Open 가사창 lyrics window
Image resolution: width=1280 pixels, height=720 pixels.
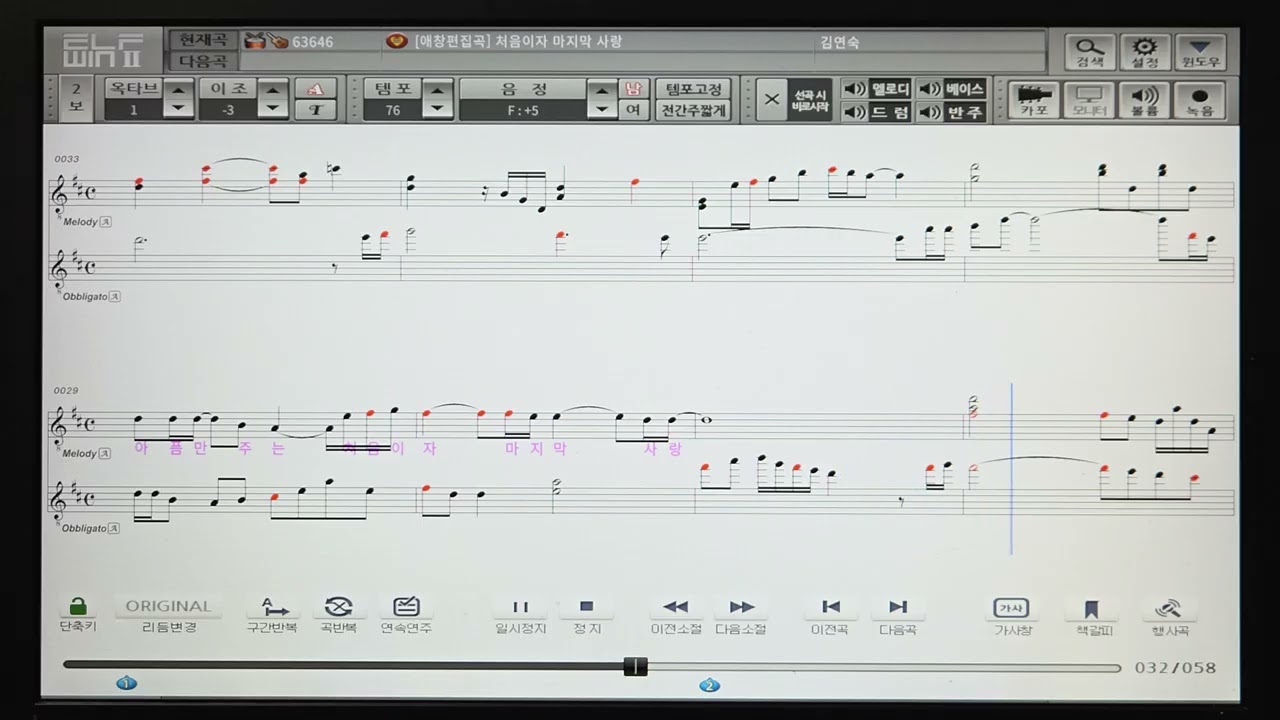(1012, 616)
